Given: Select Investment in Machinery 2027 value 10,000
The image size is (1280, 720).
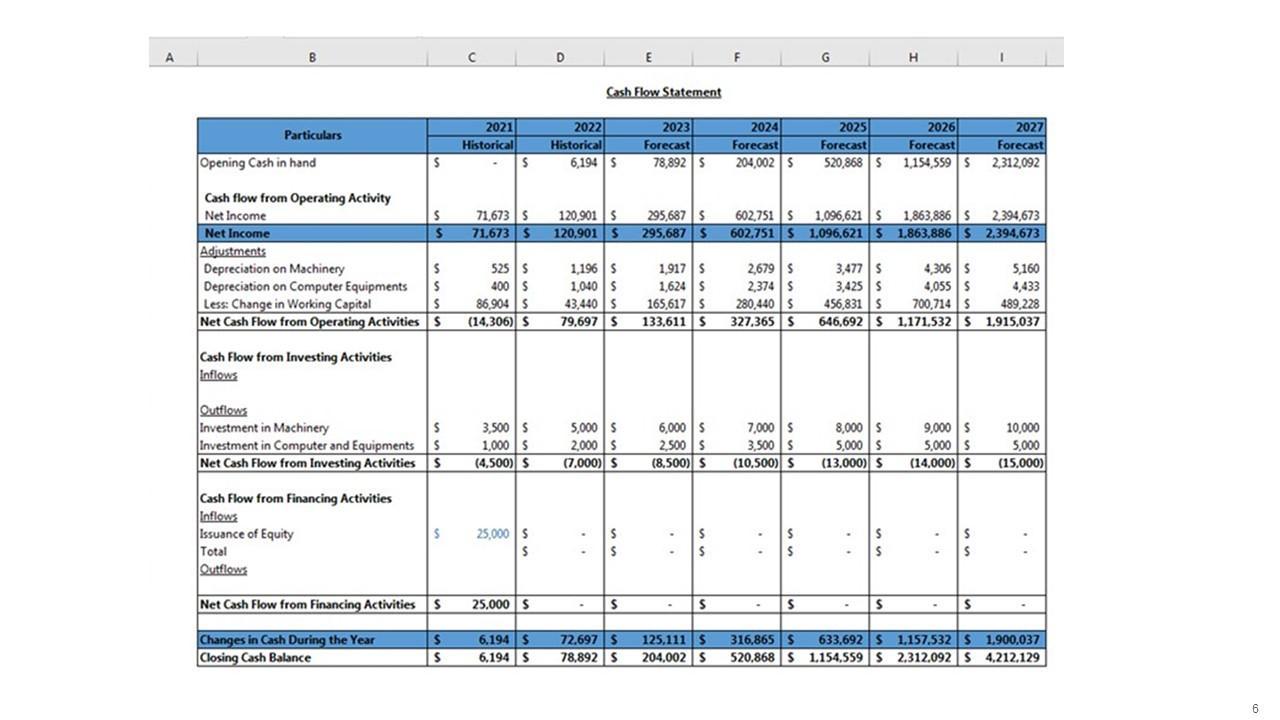Looking at the screenshot, I should [x=1022, y=428].
